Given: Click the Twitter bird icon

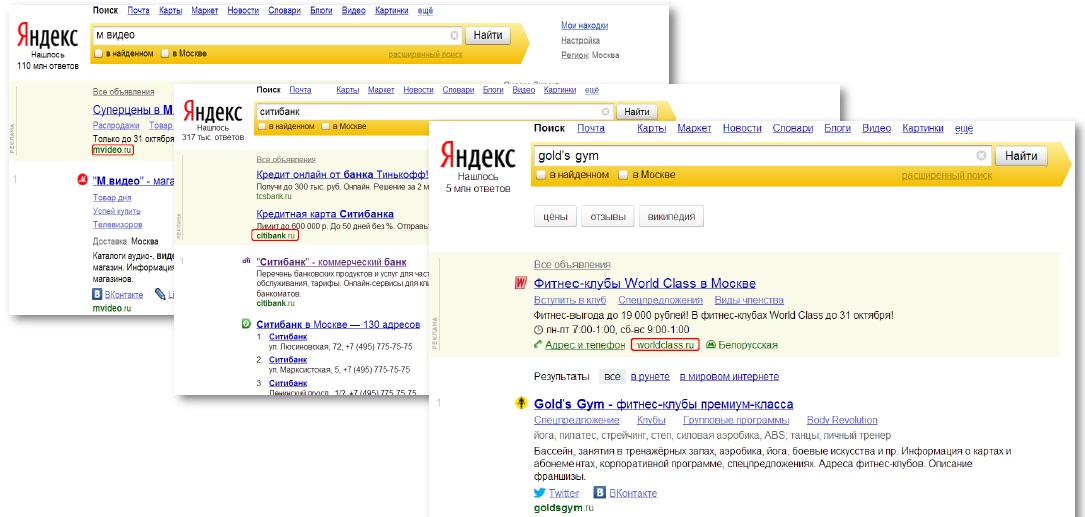Looking at the screenshot, I should click(540, 493).
